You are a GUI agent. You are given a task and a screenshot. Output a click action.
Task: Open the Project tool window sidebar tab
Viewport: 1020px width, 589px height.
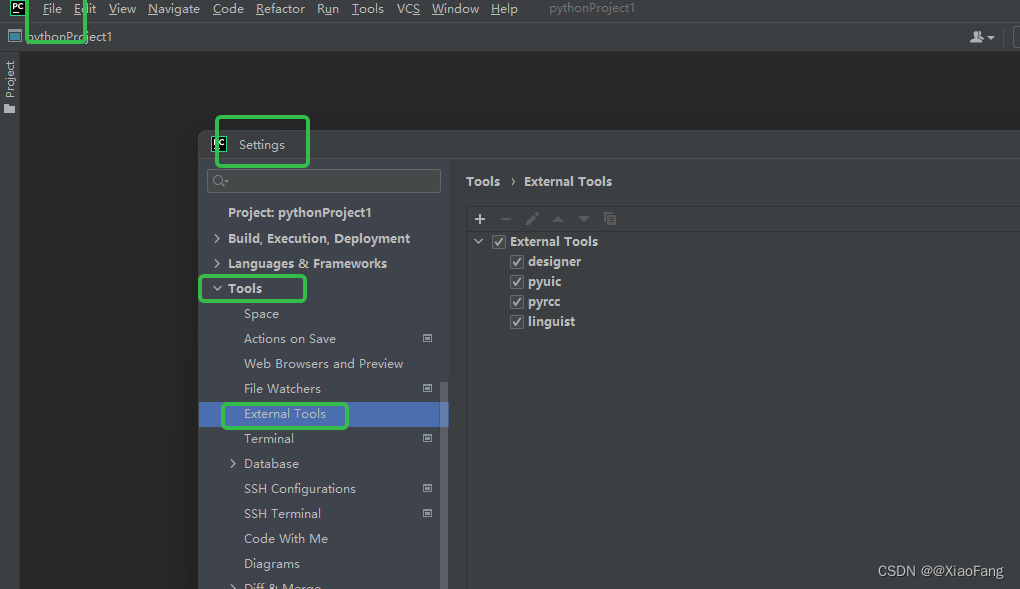(10, 87)
